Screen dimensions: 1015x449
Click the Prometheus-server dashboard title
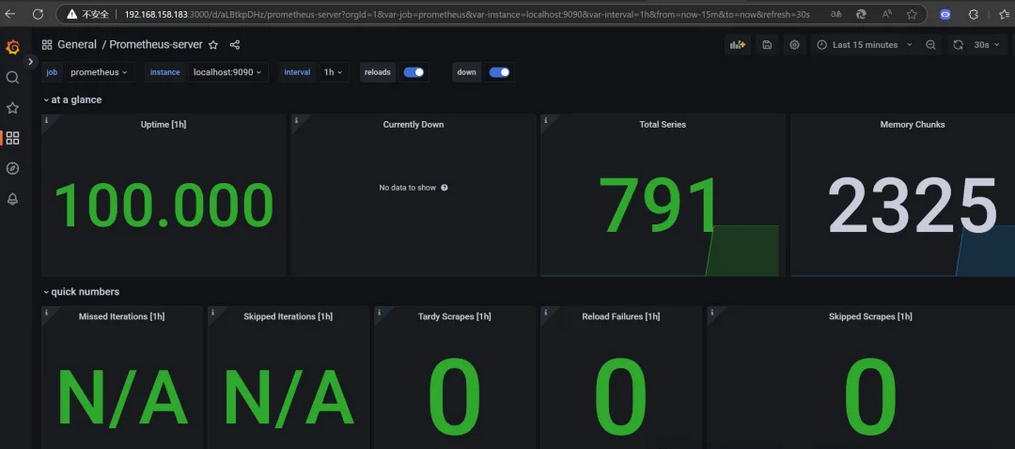[x=155, y=45]
